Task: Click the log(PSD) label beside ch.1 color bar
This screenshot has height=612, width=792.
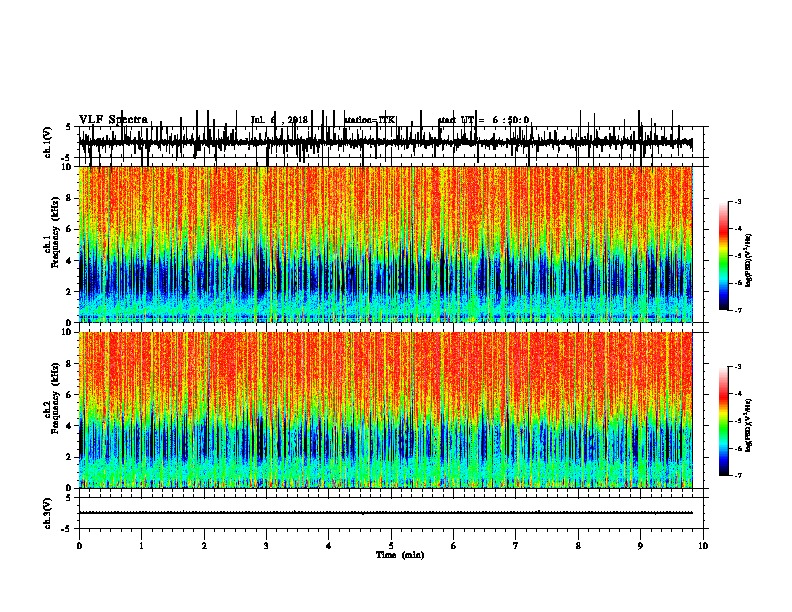Action: (749, 261)
